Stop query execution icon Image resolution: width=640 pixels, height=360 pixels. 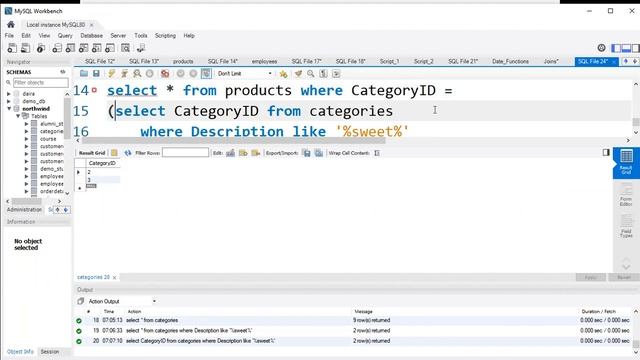click(x=150, y=73)
